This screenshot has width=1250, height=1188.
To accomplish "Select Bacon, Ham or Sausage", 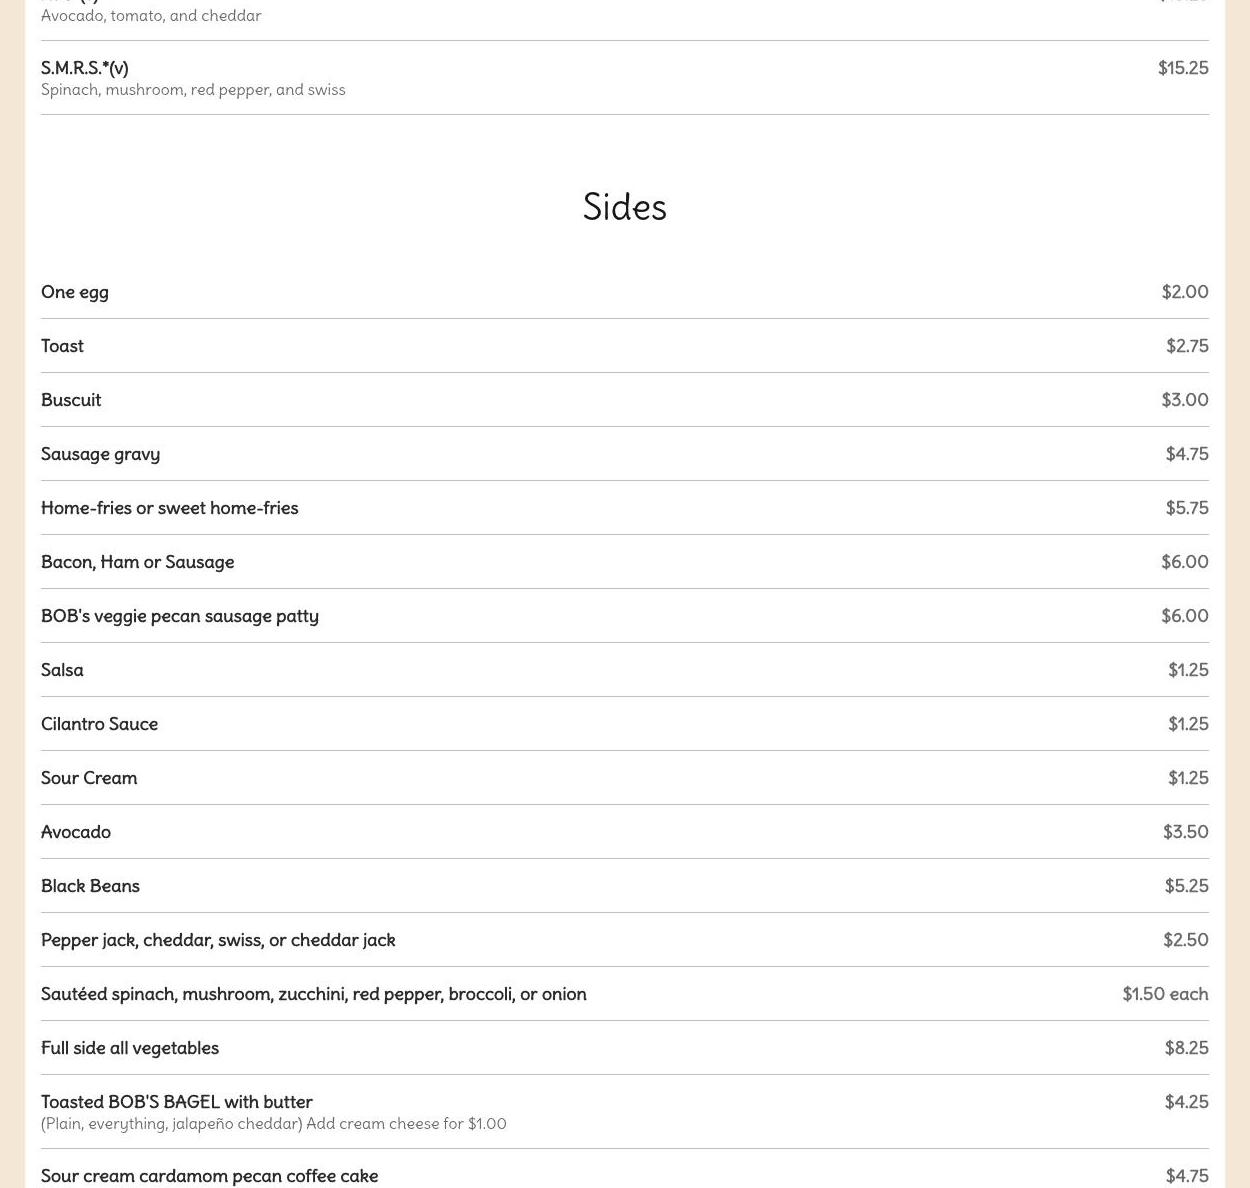I will [x=625, y=562].
